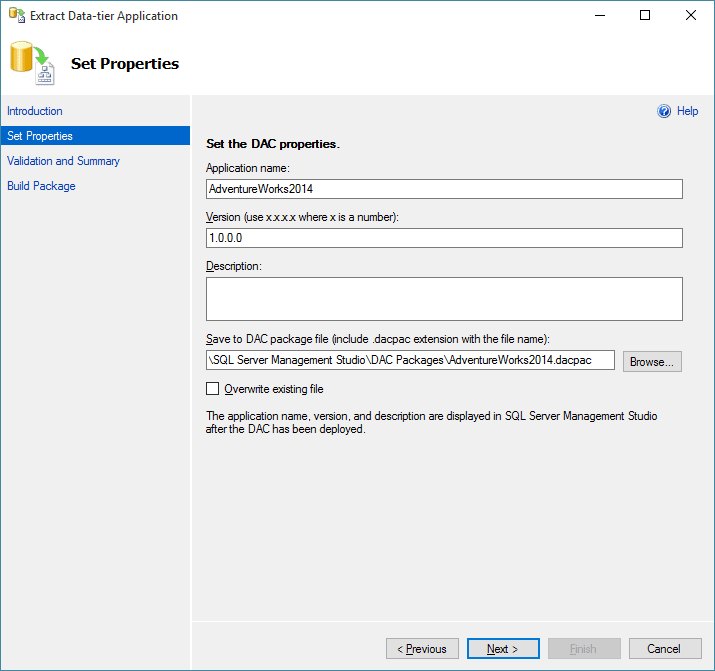This screenshot has width=715, height=671.
Task: Click the database extract wizard icon
Action: coord(32,63)
